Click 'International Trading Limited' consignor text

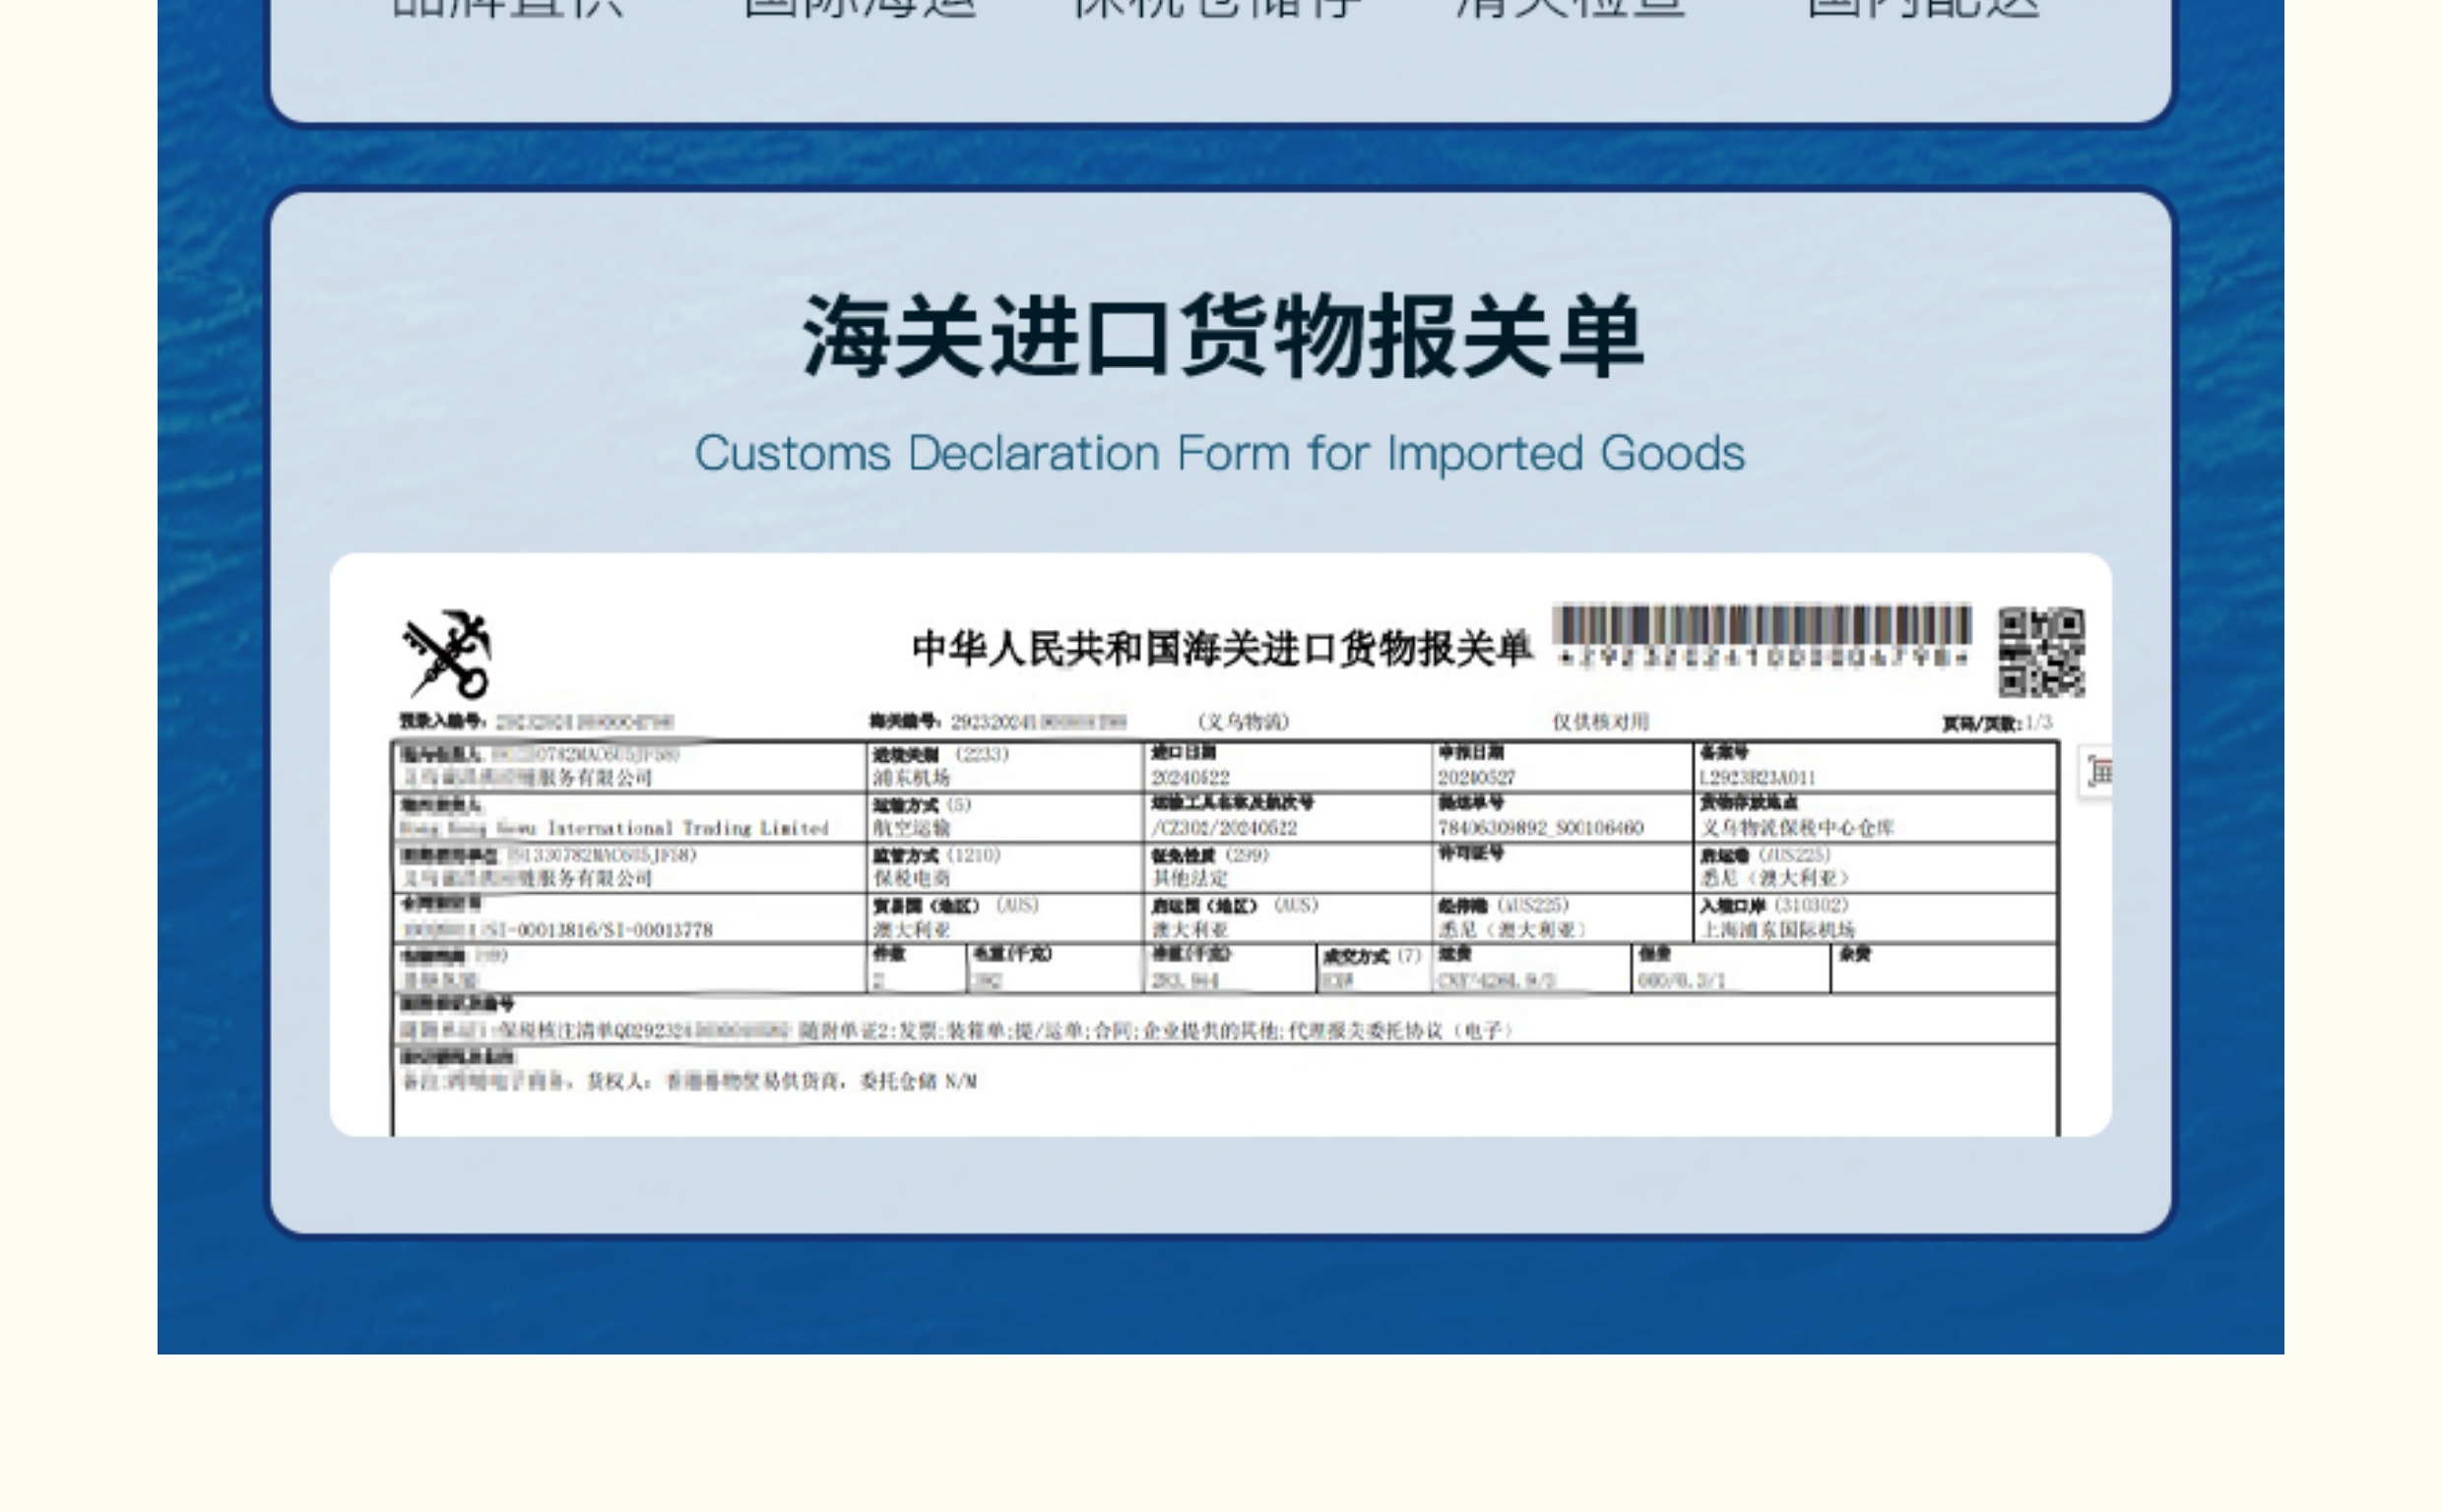688,828
